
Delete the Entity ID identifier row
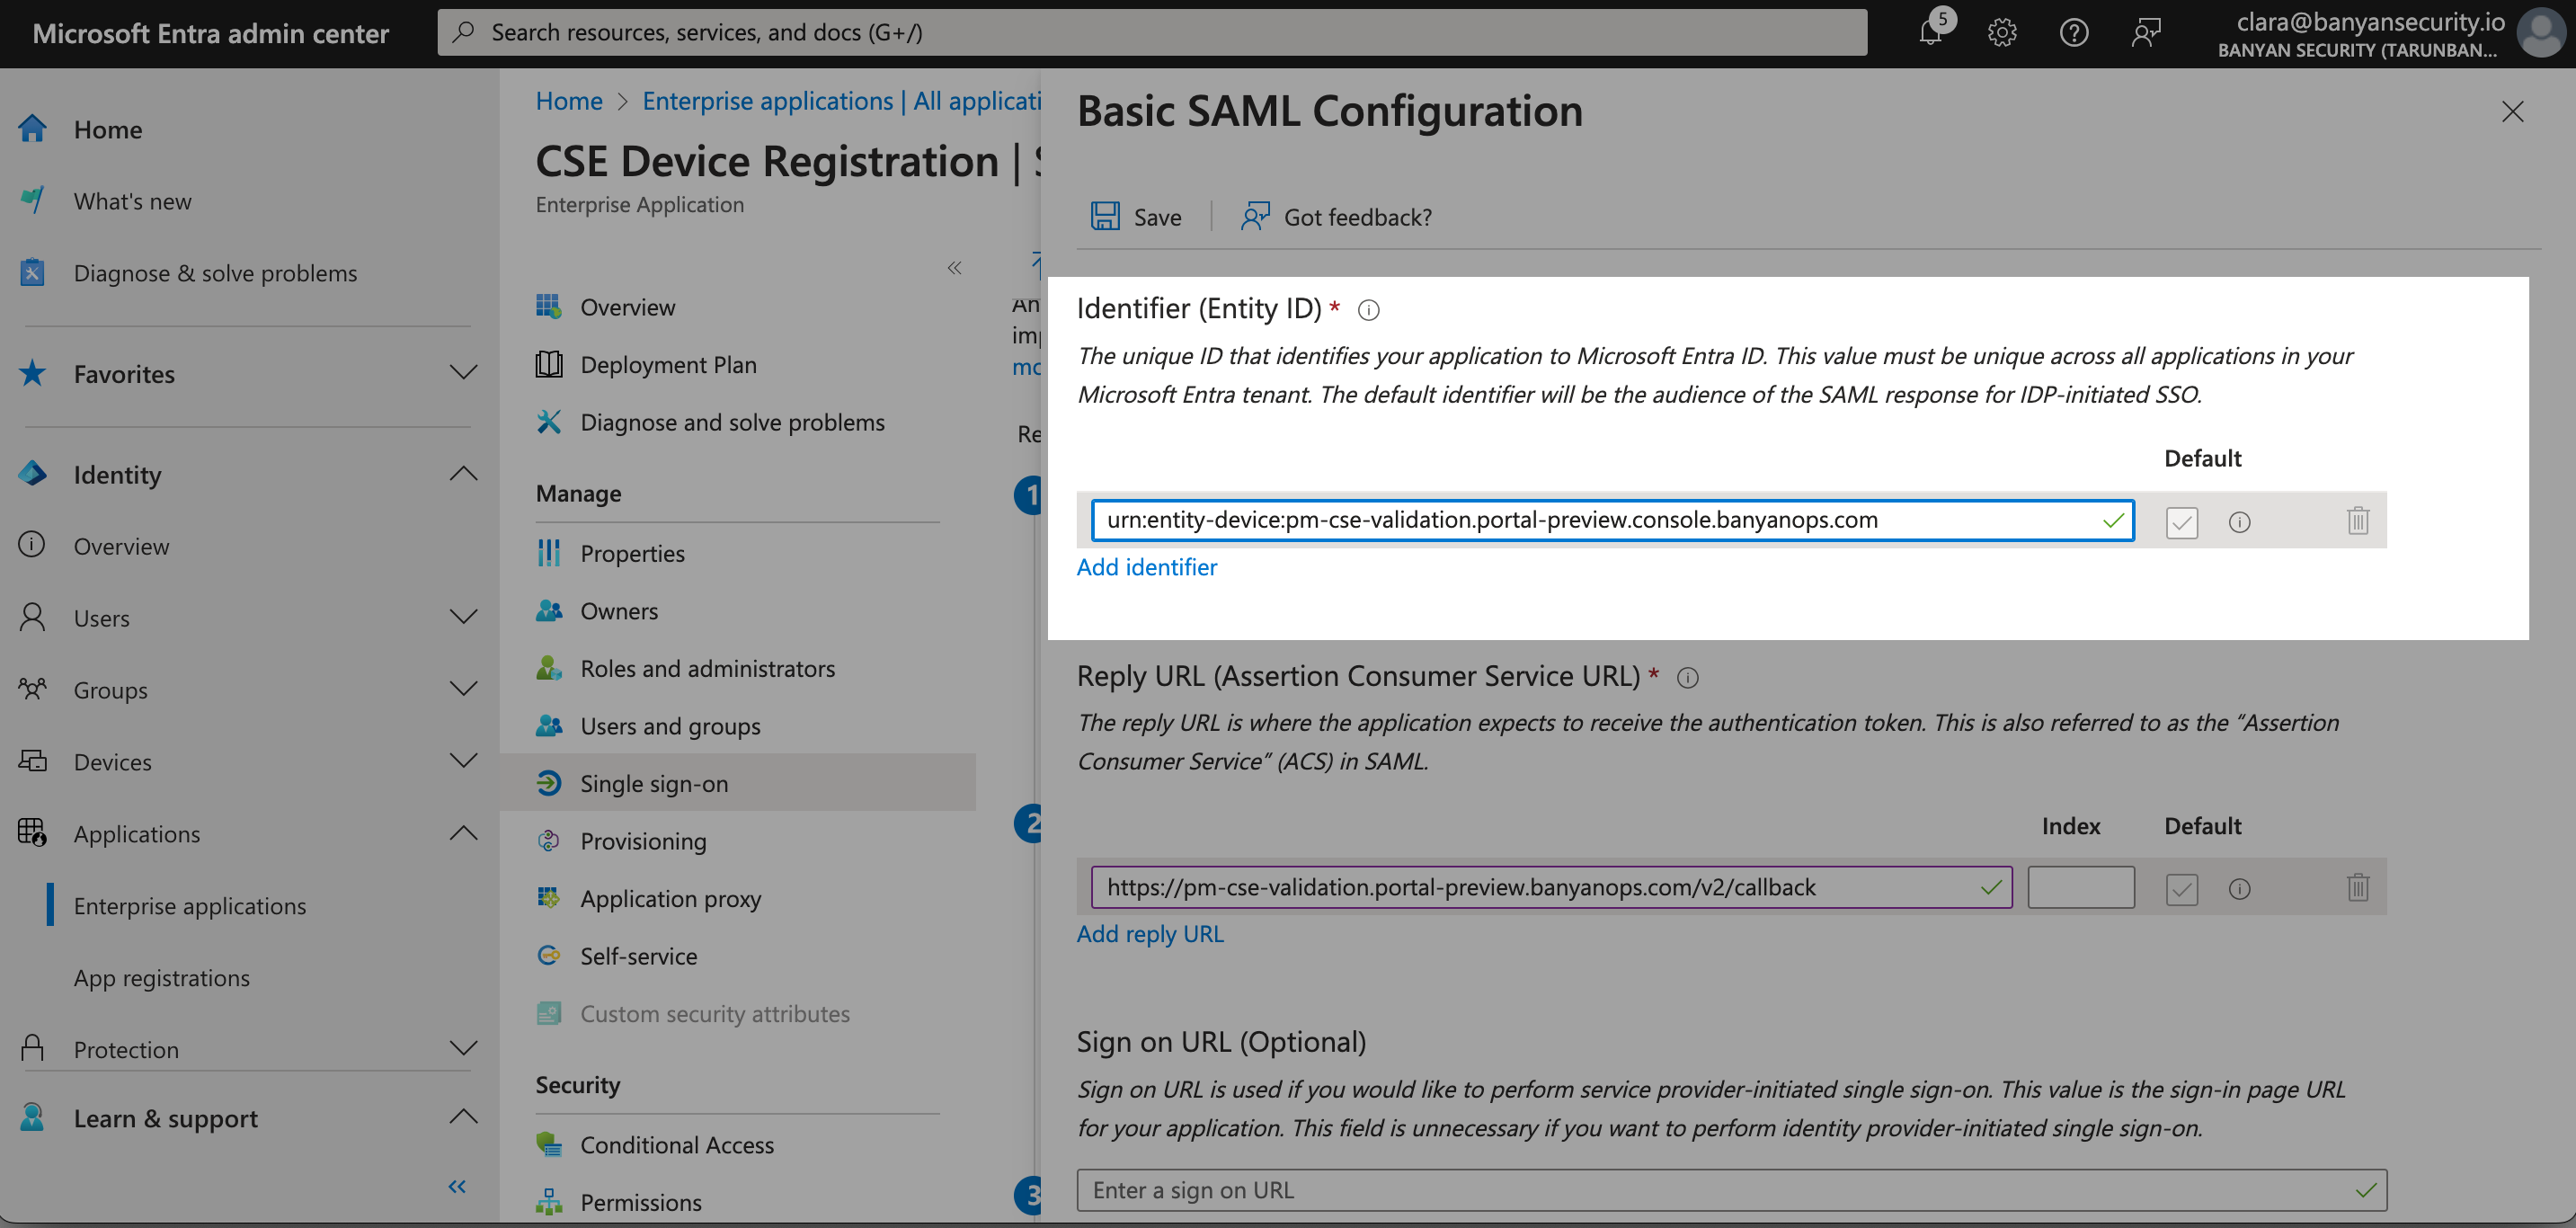[2357, 520]
